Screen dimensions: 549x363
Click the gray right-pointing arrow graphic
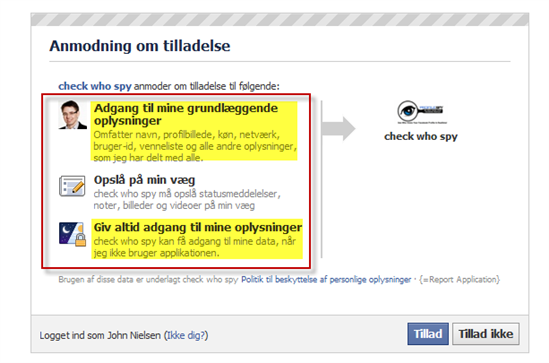pyautogui.click(x=339, y=128)
